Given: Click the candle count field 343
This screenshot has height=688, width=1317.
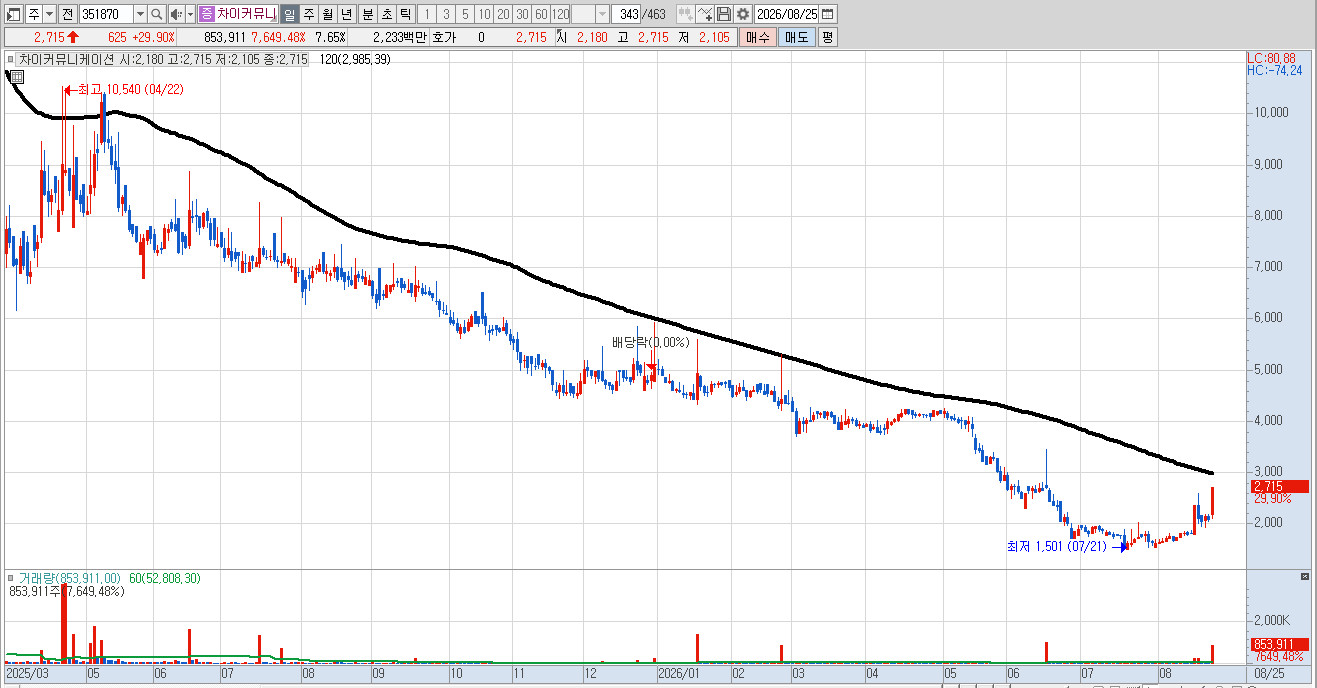Looking at the screenshot, I should [628, 14].
